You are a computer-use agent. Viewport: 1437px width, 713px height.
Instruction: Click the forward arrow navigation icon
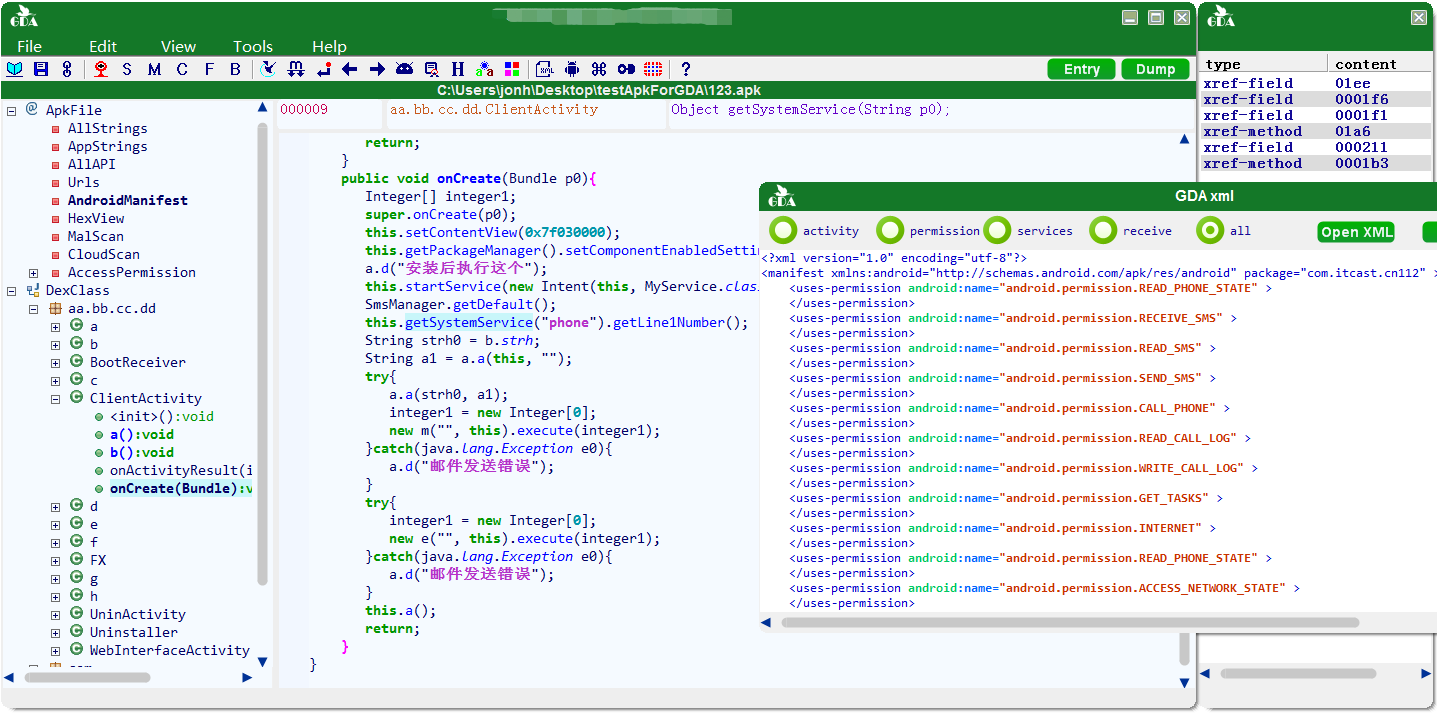pyautogui.click(x=377, y=69)
